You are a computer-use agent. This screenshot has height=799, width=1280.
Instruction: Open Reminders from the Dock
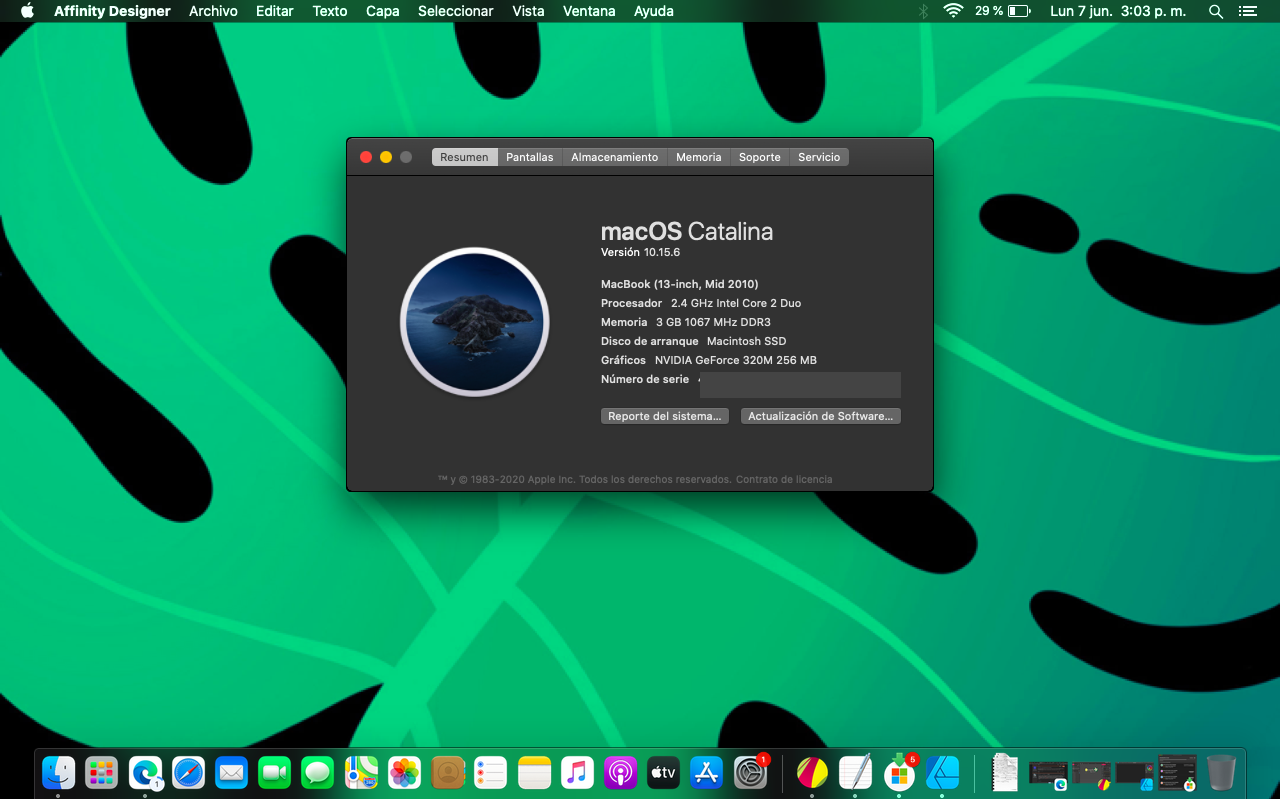[x=491, y=772]
